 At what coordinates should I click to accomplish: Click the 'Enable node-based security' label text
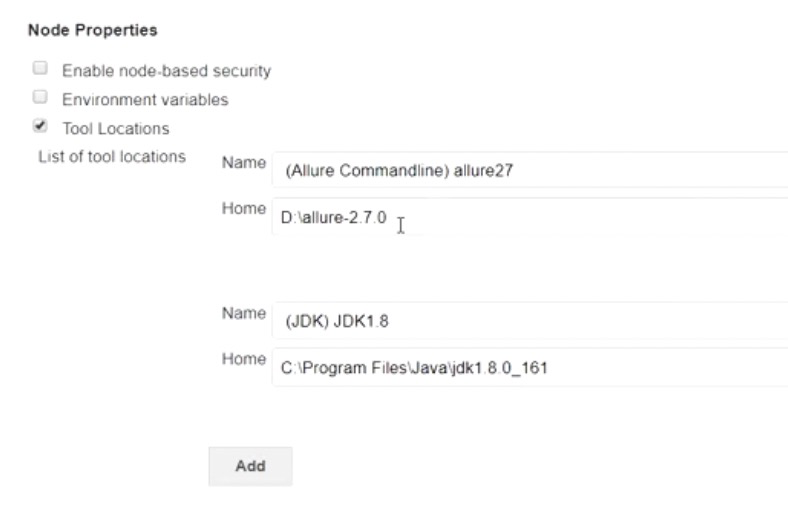click(166, 71)
